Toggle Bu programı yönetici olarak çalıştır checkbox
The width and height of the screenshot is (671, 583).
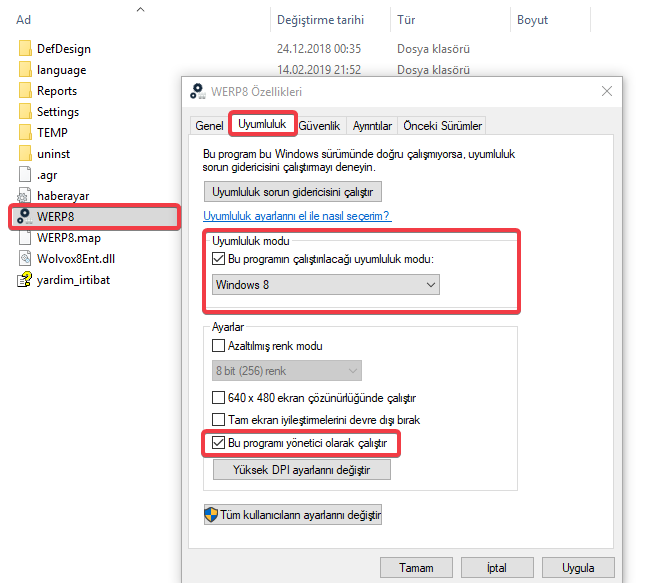click(x=218, y=443)
